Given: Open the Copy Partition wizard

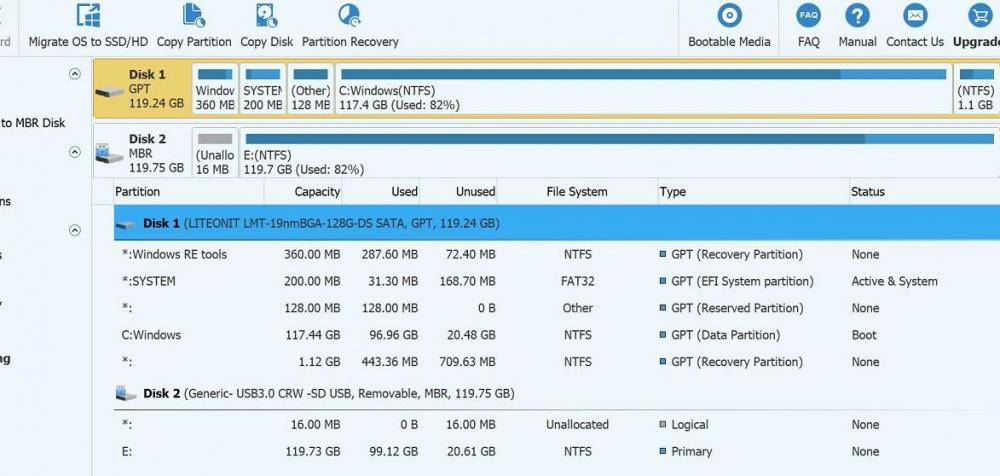Looking at the screenshot, I should click(x=193, y=16).
